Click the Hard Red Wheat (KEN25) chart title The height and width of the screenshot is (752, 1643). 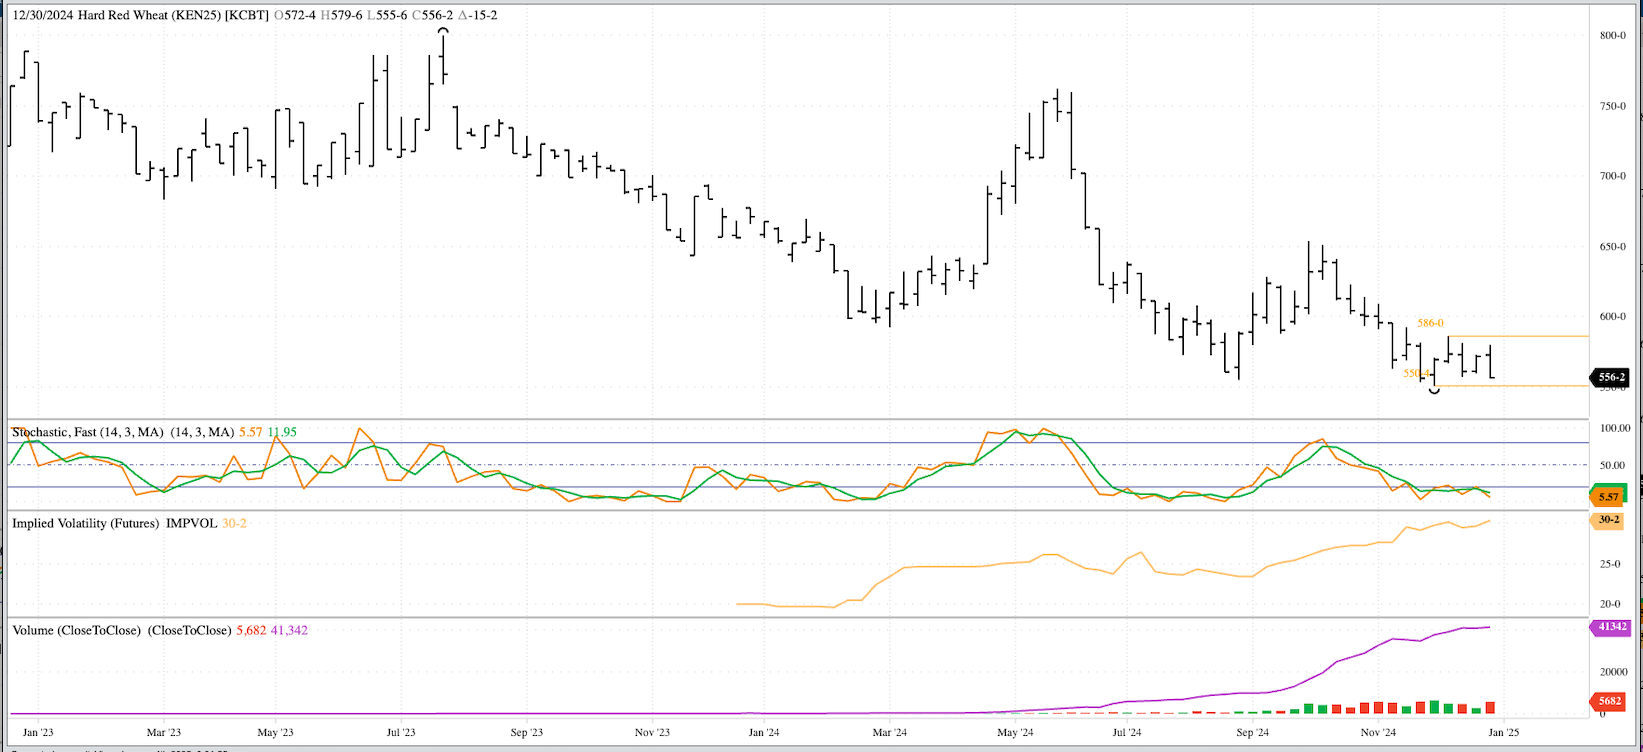point(140,15)
